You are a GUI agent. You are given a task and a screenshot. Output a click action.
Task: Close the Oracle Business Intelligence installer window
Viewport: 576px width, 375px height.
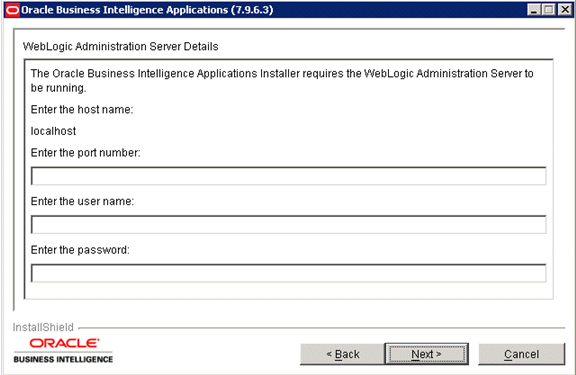(565, 10)
